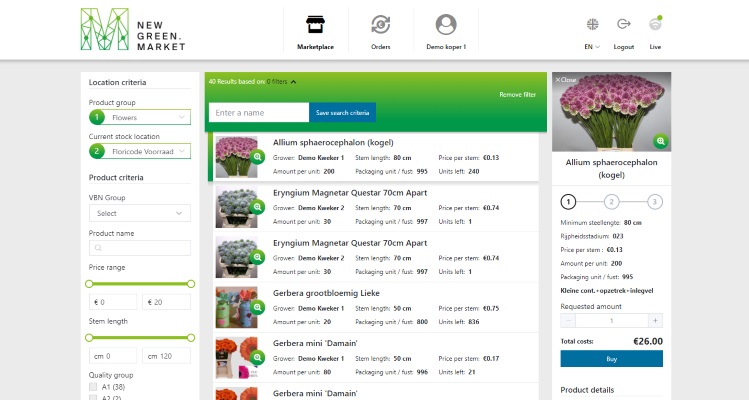
Task: Click the Enter a name input field
Action: pos(259,113)
